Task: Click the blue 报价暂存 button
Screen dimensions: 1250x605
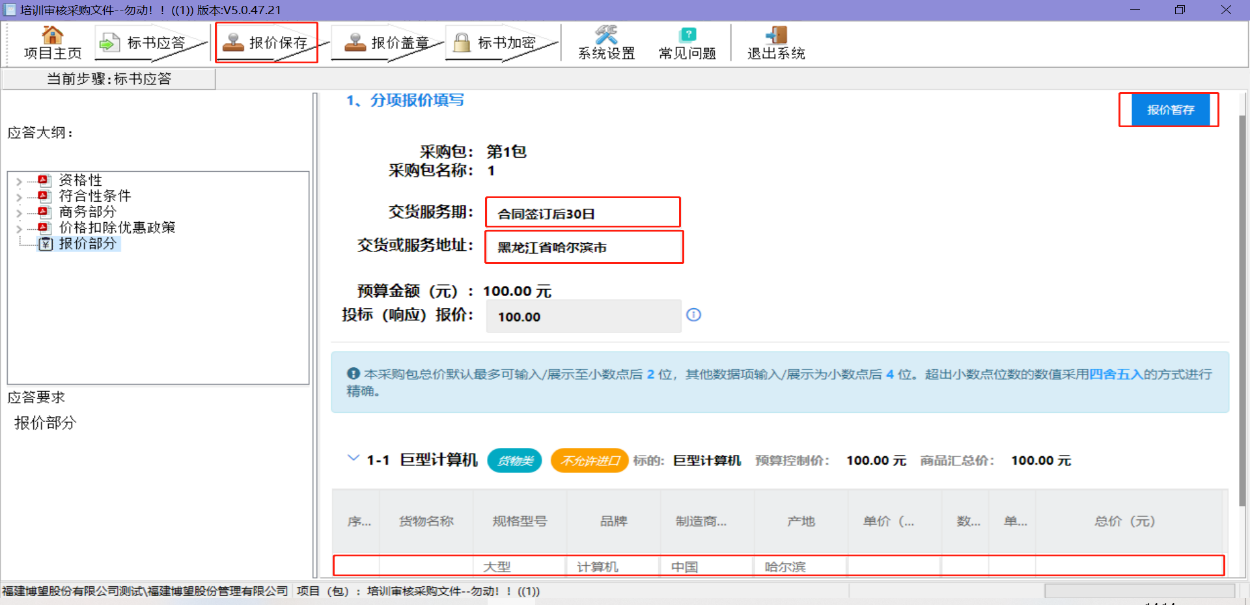Action: click(x=1170, y=110)
